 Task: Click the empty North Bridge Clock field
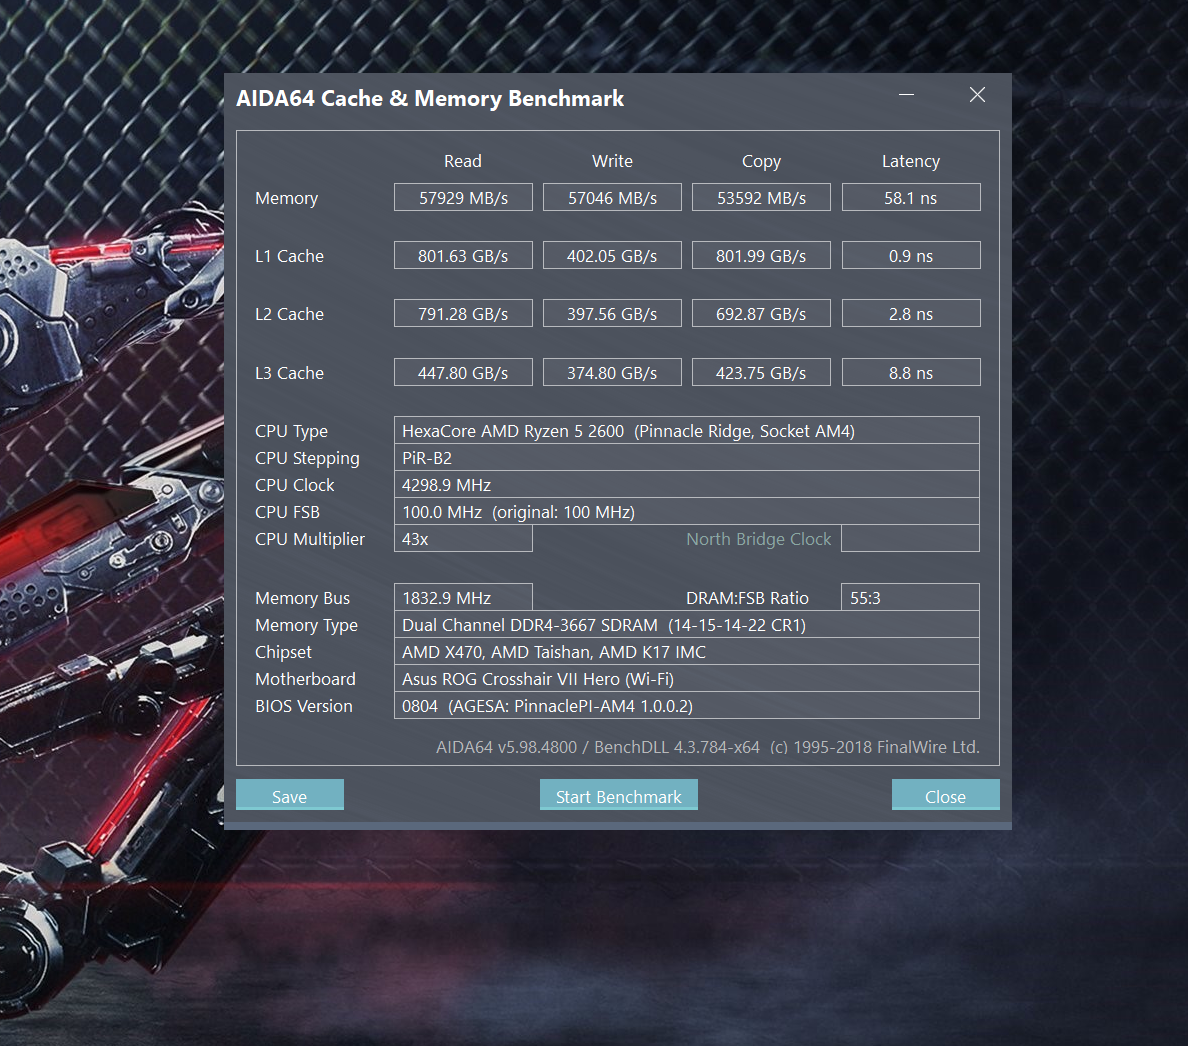pyautogui.click(x=910, y=539)
